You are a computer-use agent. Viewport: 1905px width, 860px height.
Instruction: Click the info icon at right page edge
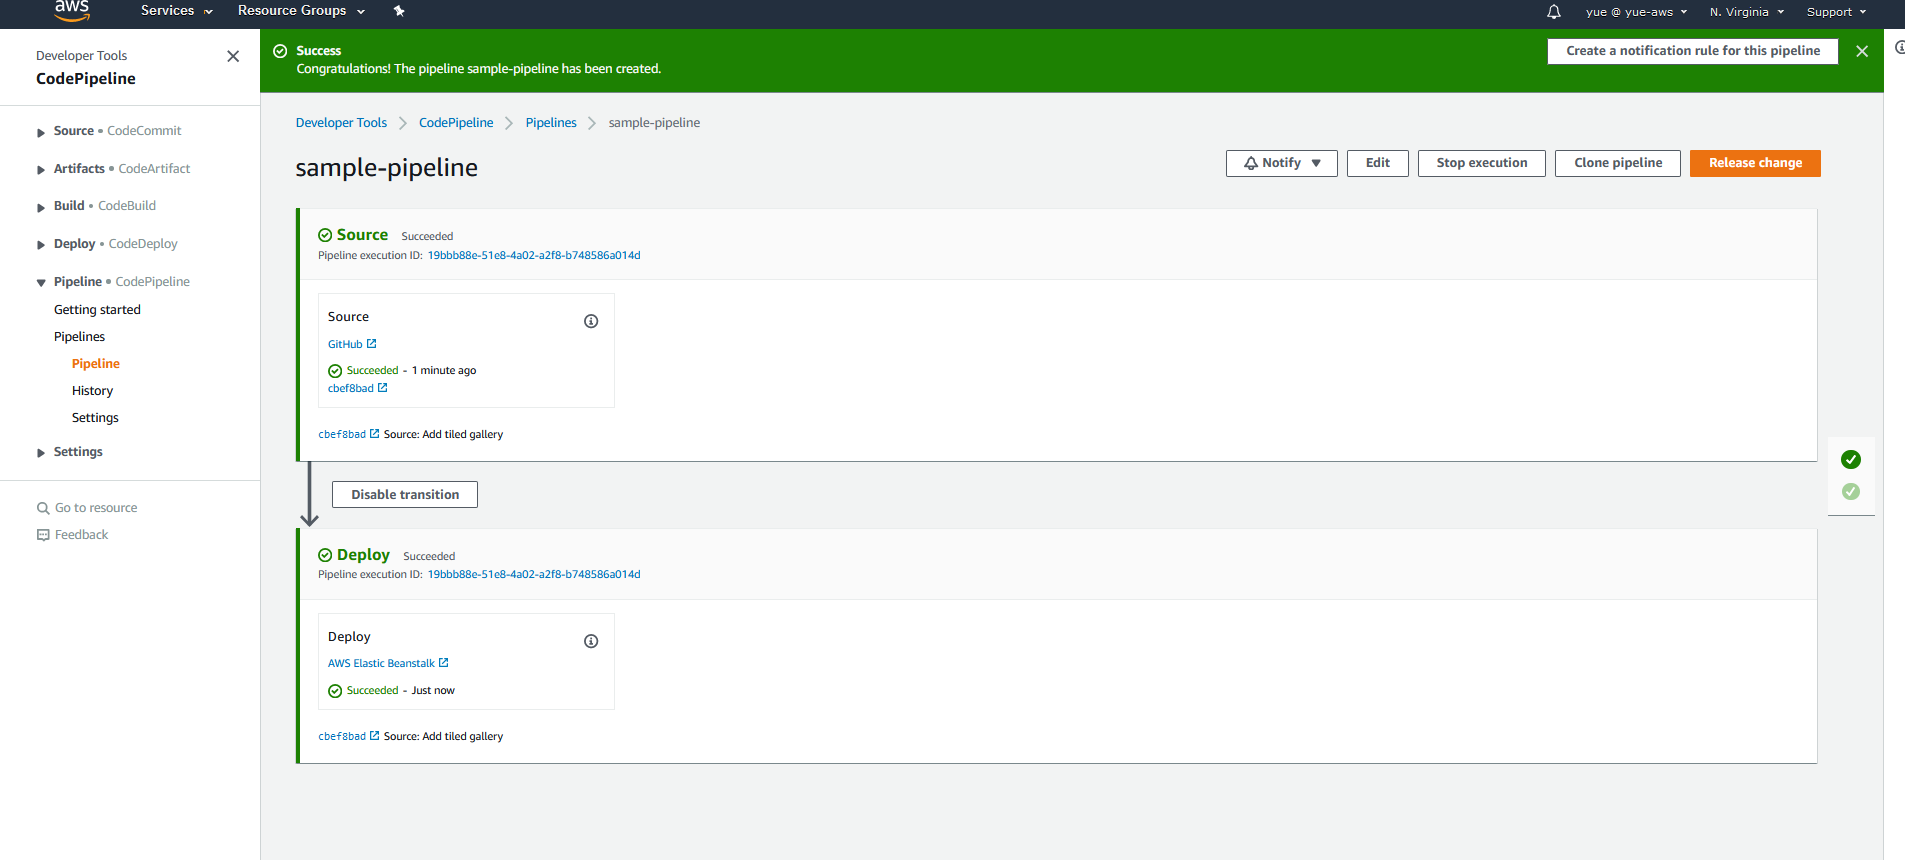coord(1899,47)
